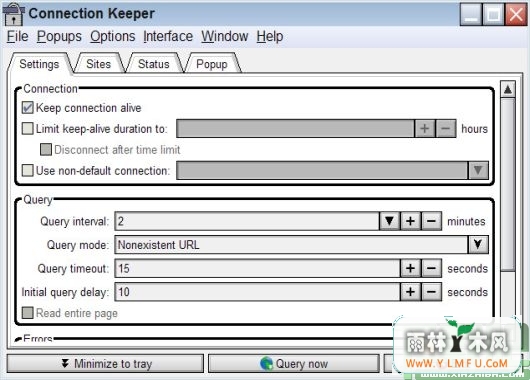Increase Query timeout with plus button
The height and width of the screenshot is (380, 530).
(x=410, y=268)
